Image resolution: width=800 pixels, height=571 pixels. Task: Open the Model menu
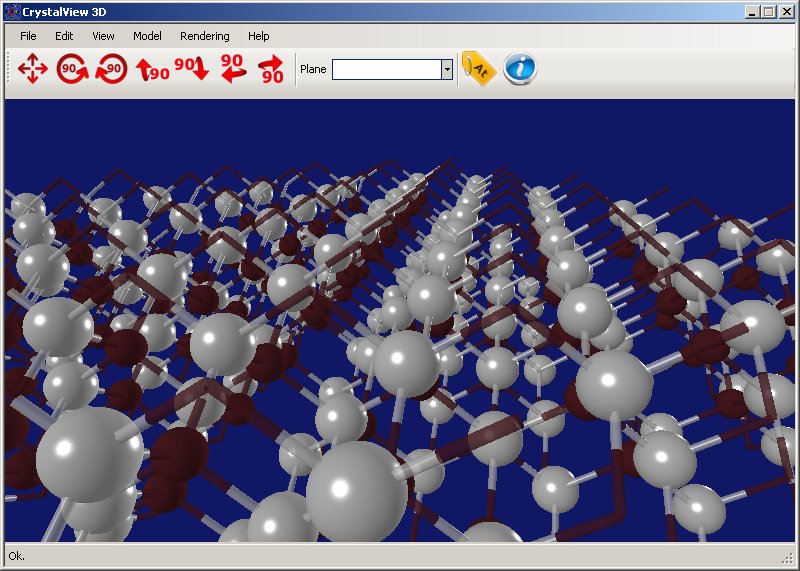(147, 36)
